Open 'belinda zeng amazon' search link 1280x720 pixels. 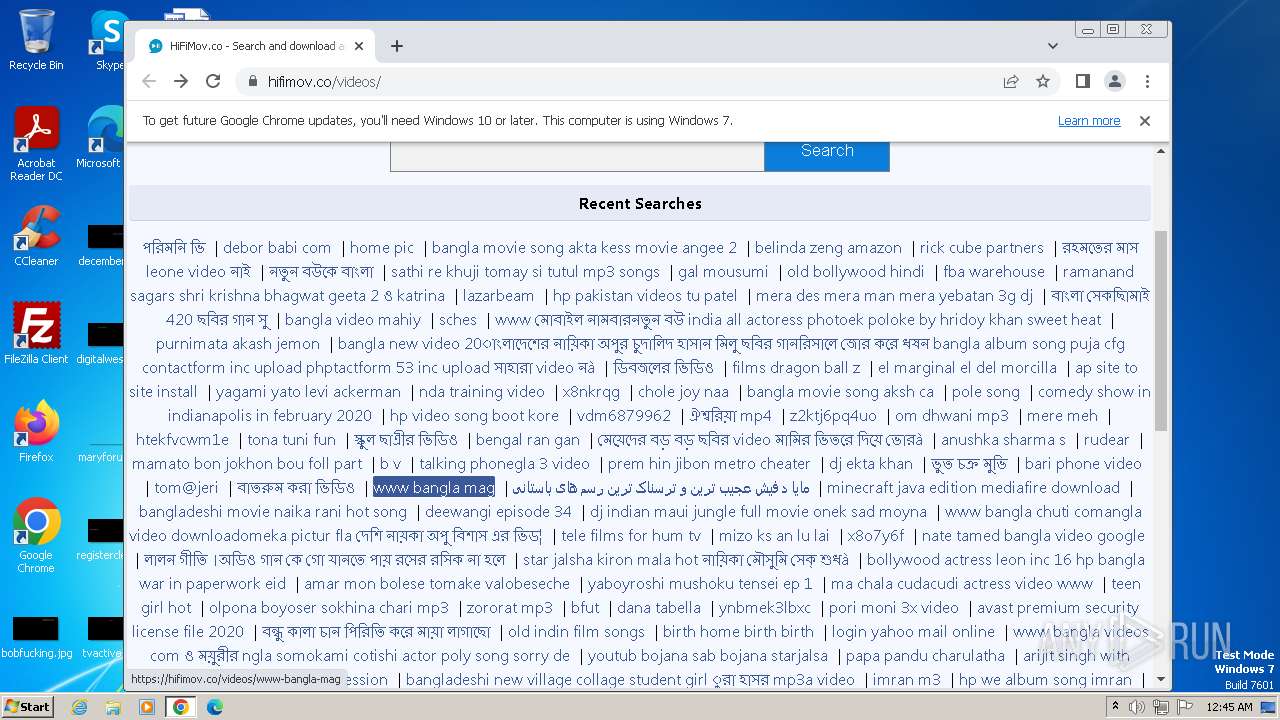coord(828,248)
